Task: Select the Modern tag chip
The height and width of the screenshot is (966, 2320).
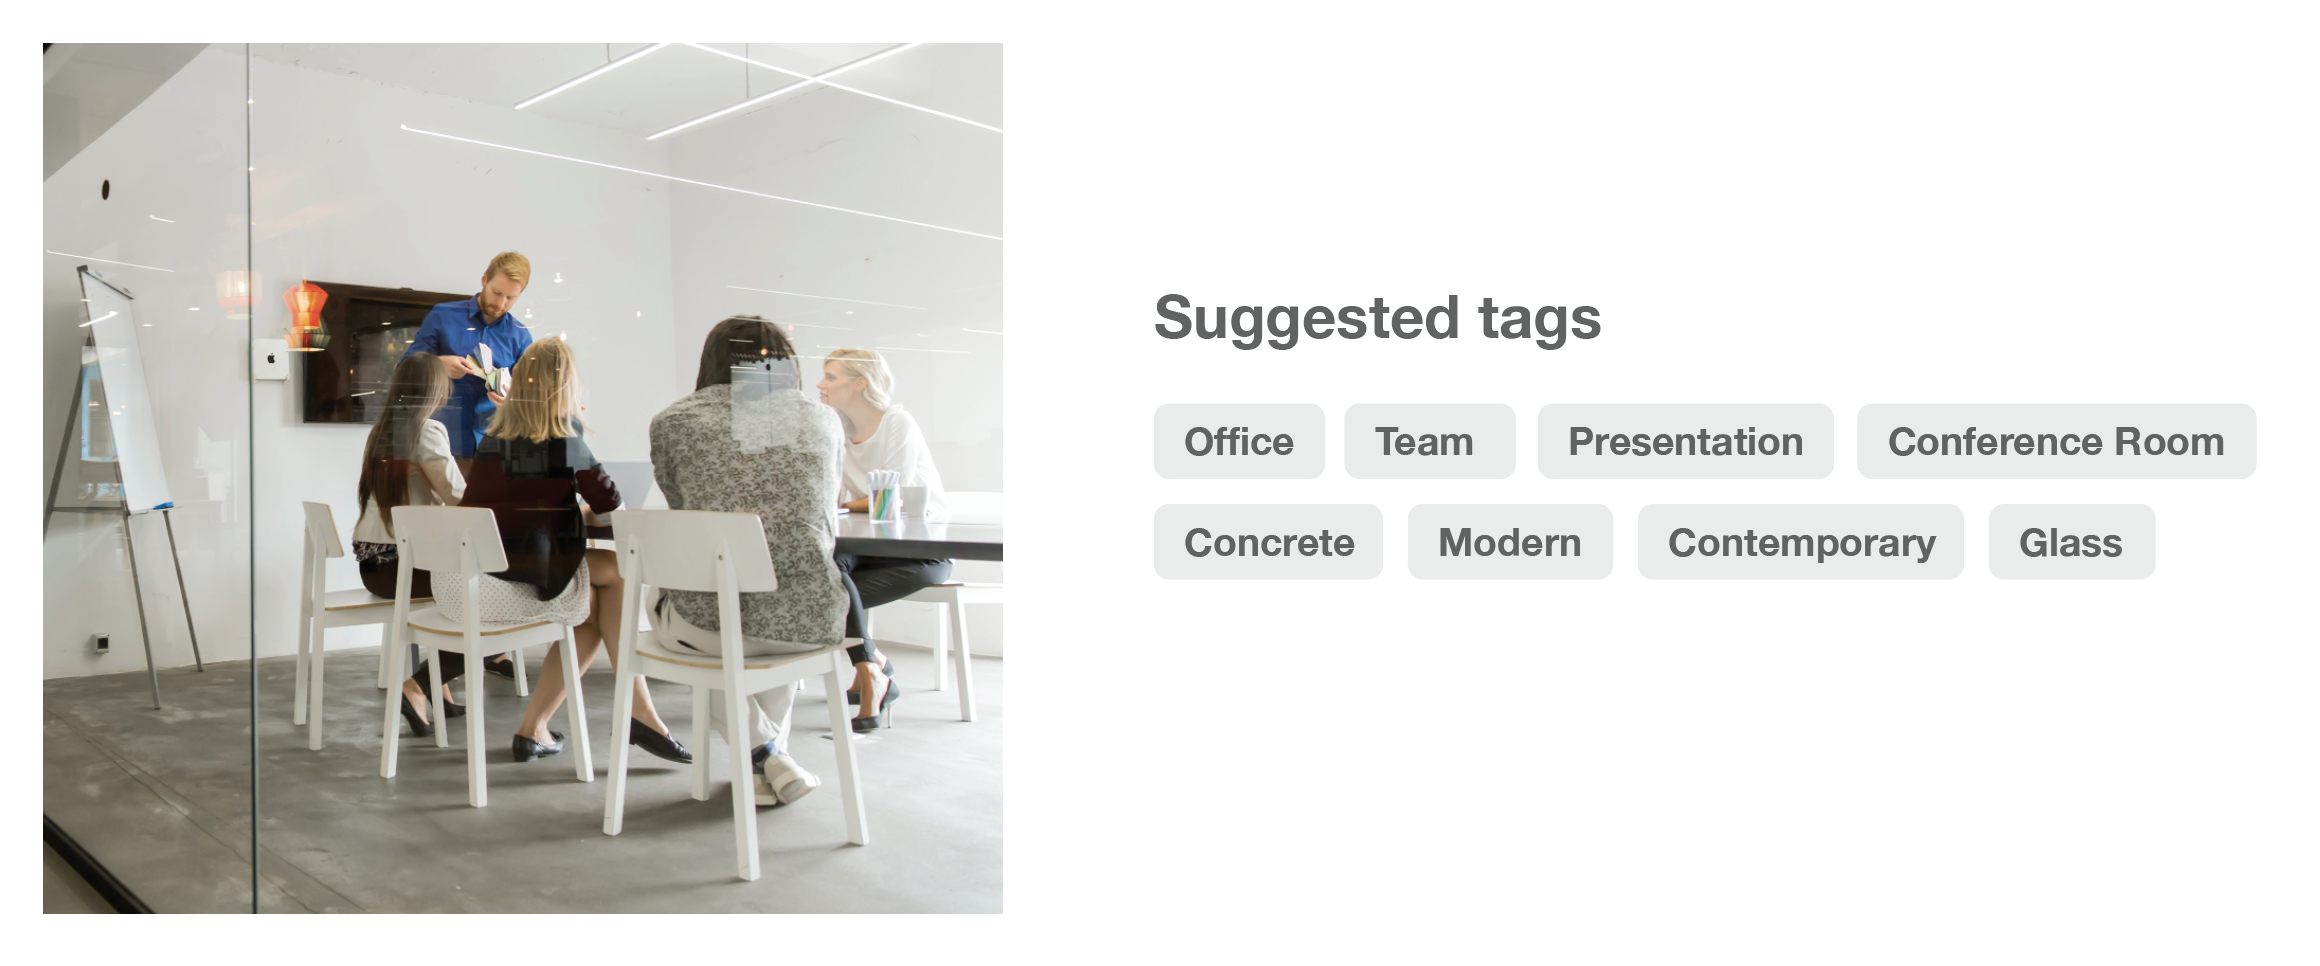Action: 1510,542
